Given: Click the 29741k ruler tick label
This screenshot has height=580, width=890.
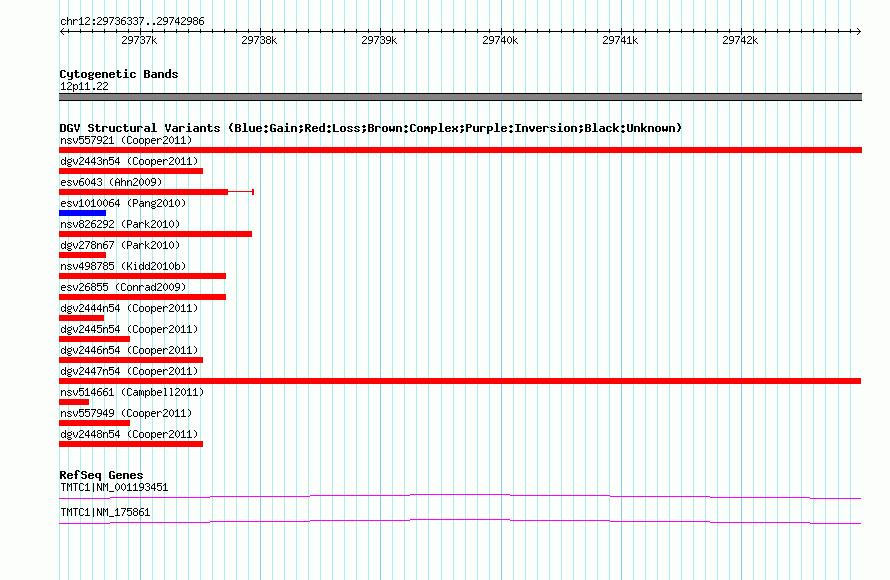Looking at the screenshot, I should click(x=620, y=40).
